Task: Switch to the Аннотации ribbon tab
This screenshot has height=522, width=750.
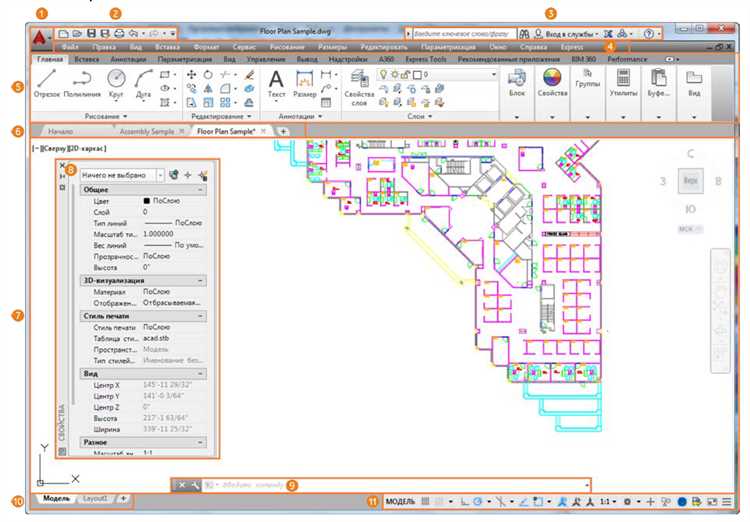Action: [x=128, y=59]
